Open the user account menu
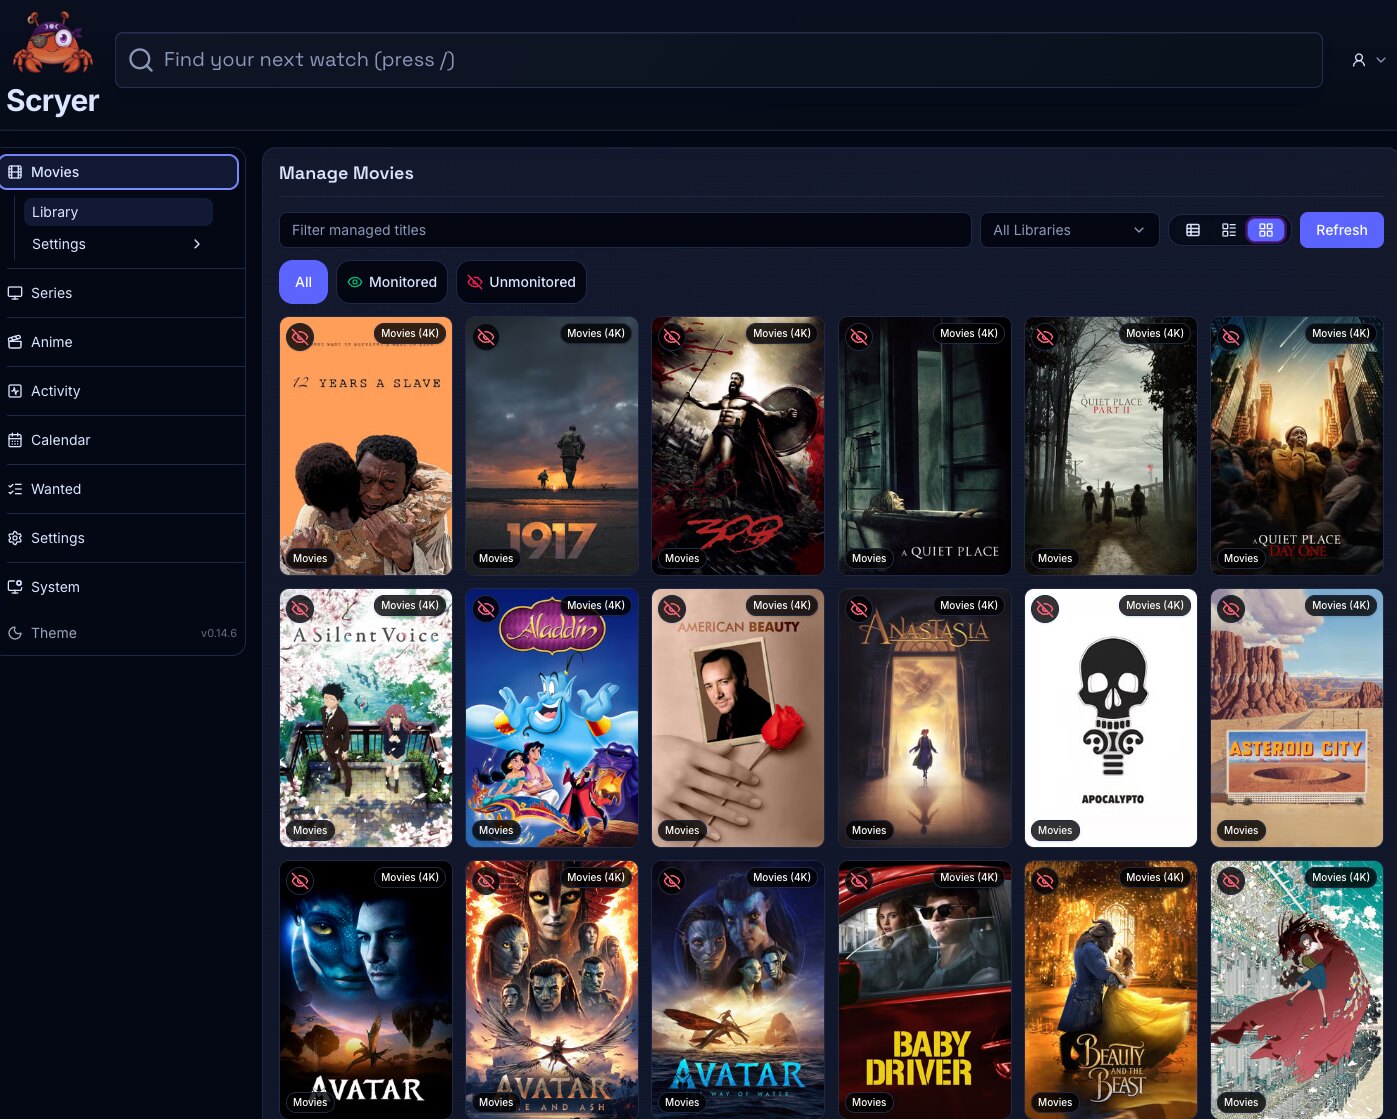This screenshot has height=1119, width=1397. (x=1369, y=60)
